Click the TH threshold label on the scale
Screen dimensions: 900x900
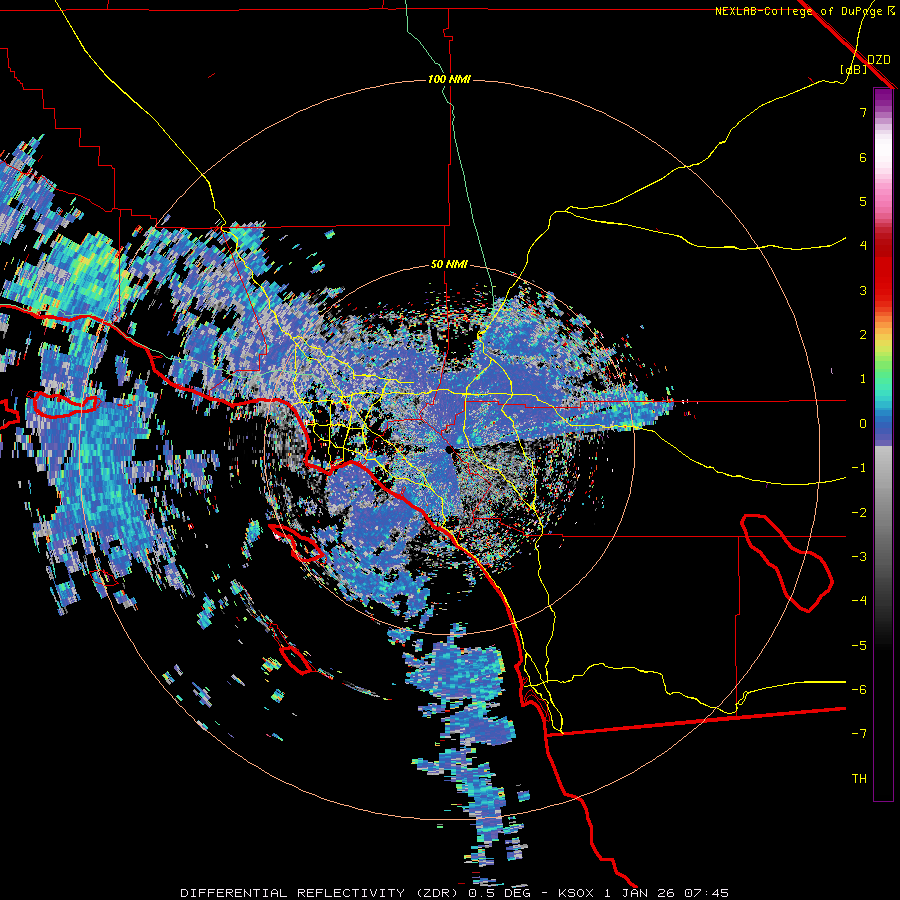tap(859, 779)
